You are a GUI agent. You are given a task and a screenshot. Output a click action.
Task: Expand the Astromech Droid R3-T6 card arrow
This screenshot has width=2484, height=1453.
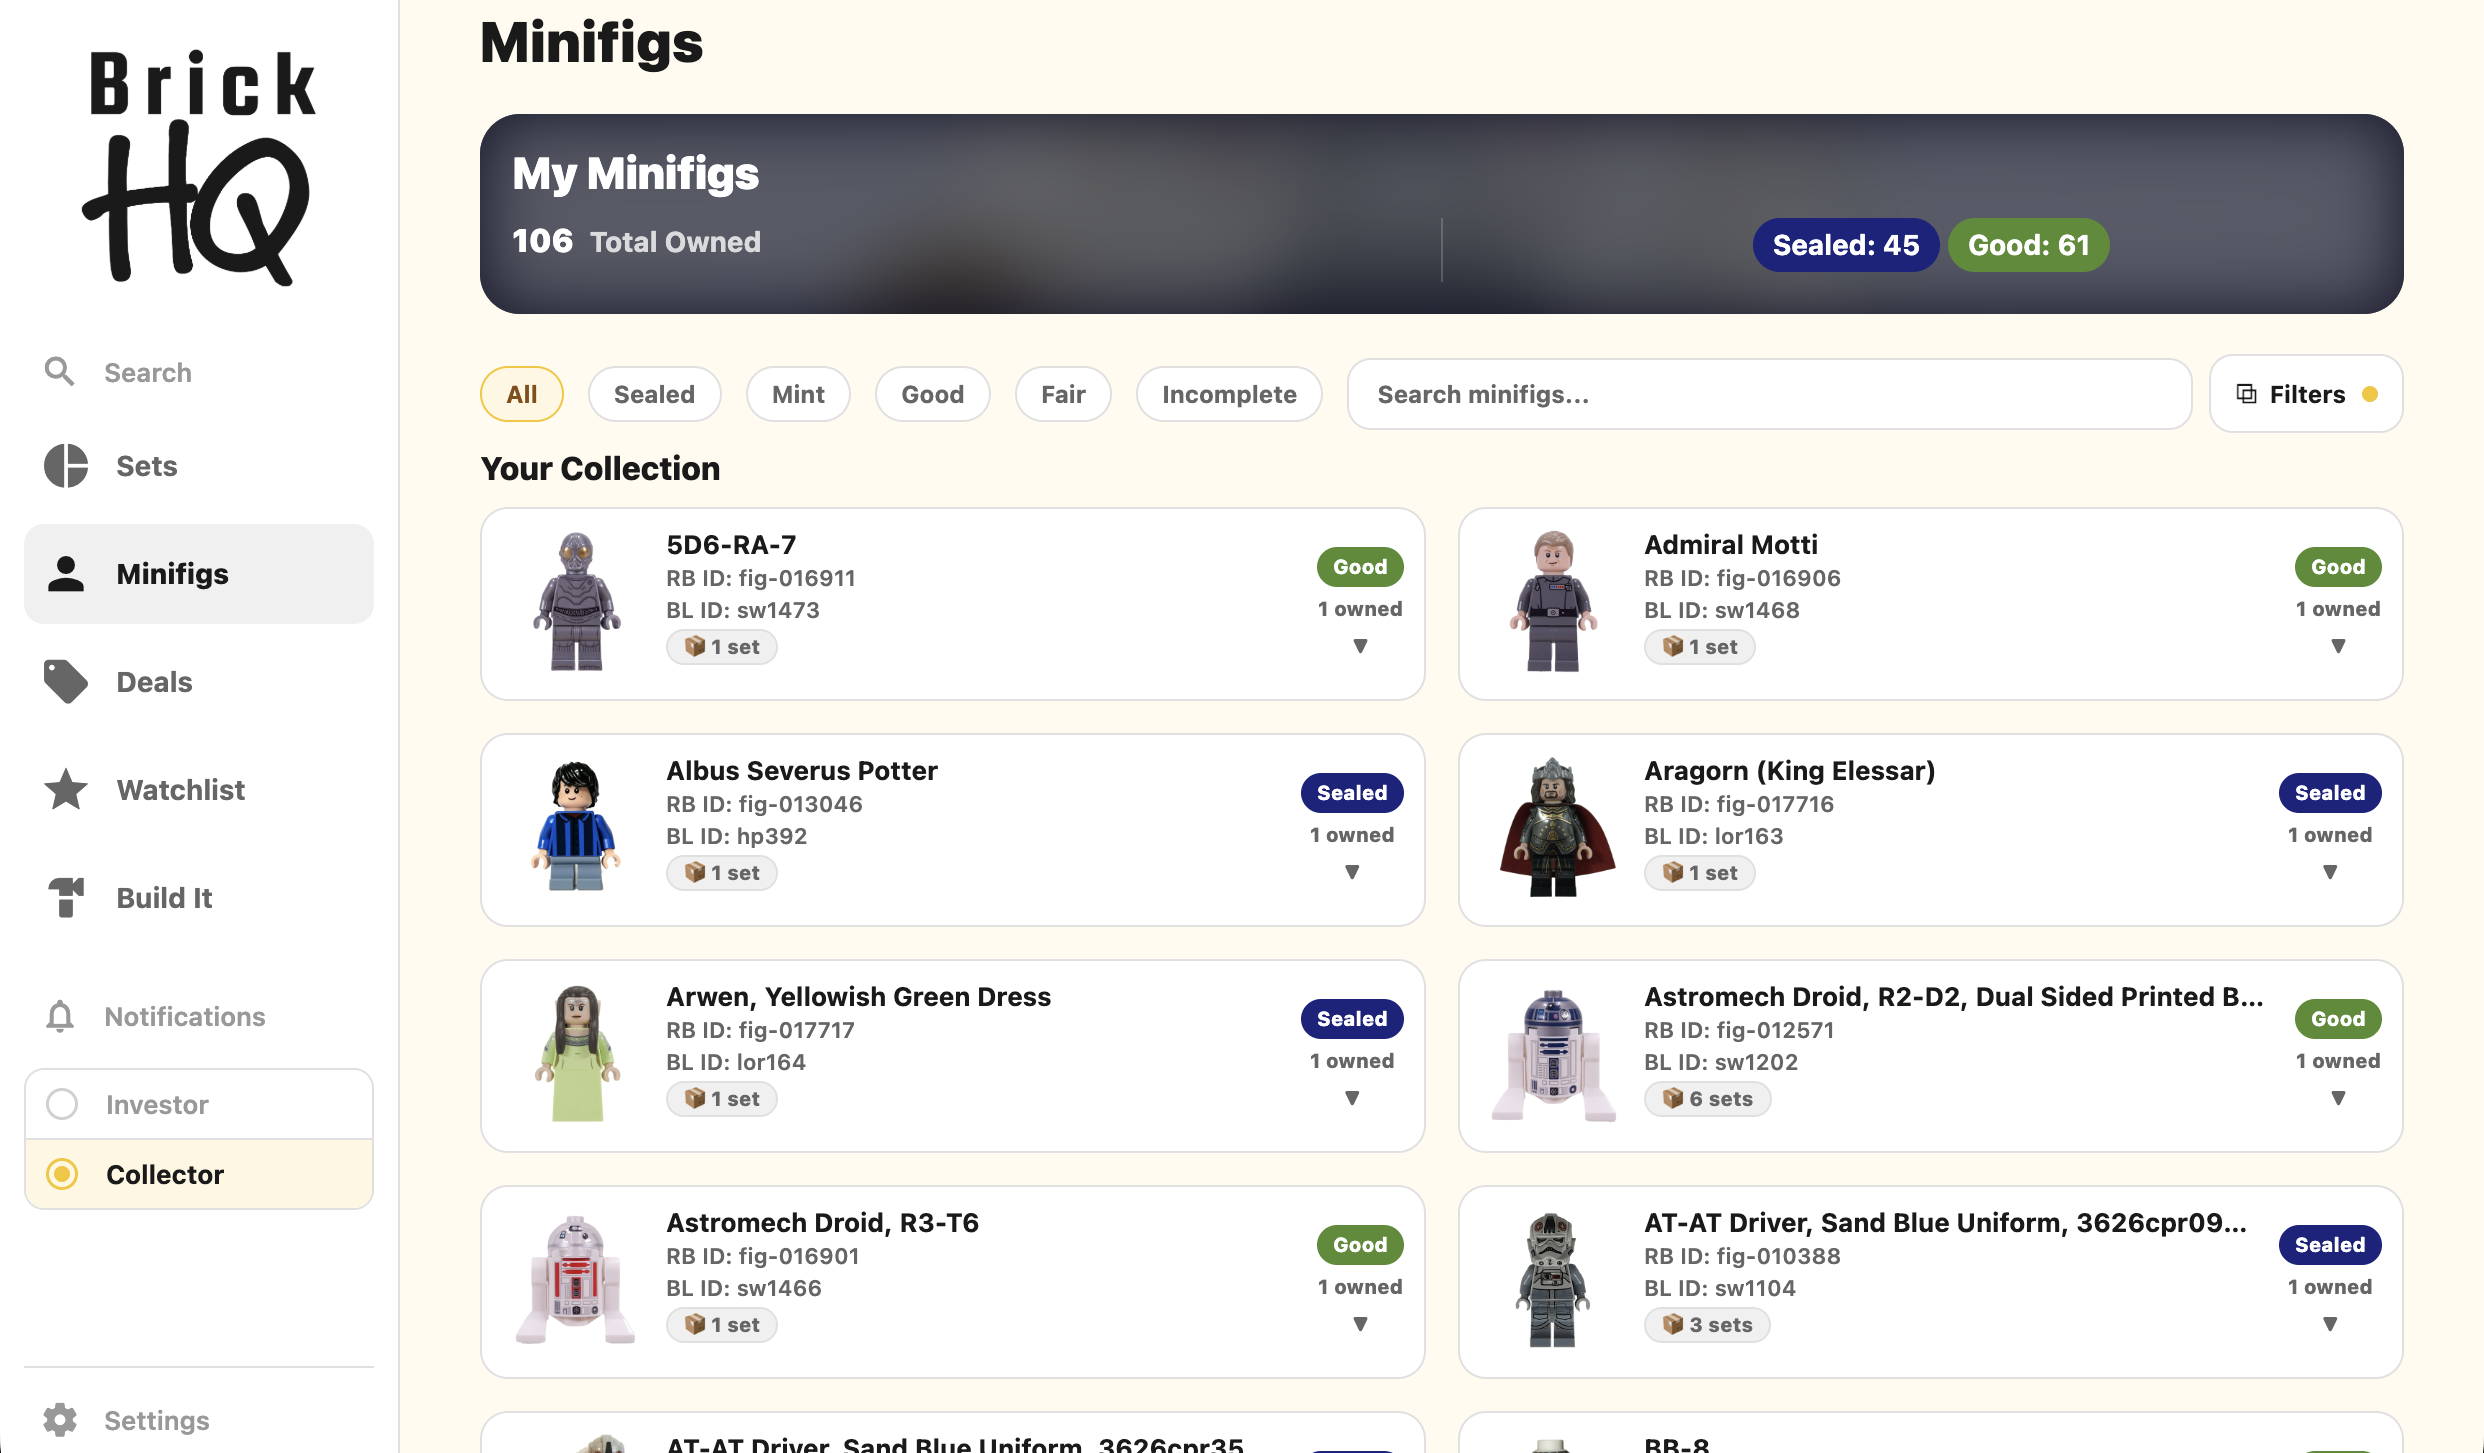1360,1325
